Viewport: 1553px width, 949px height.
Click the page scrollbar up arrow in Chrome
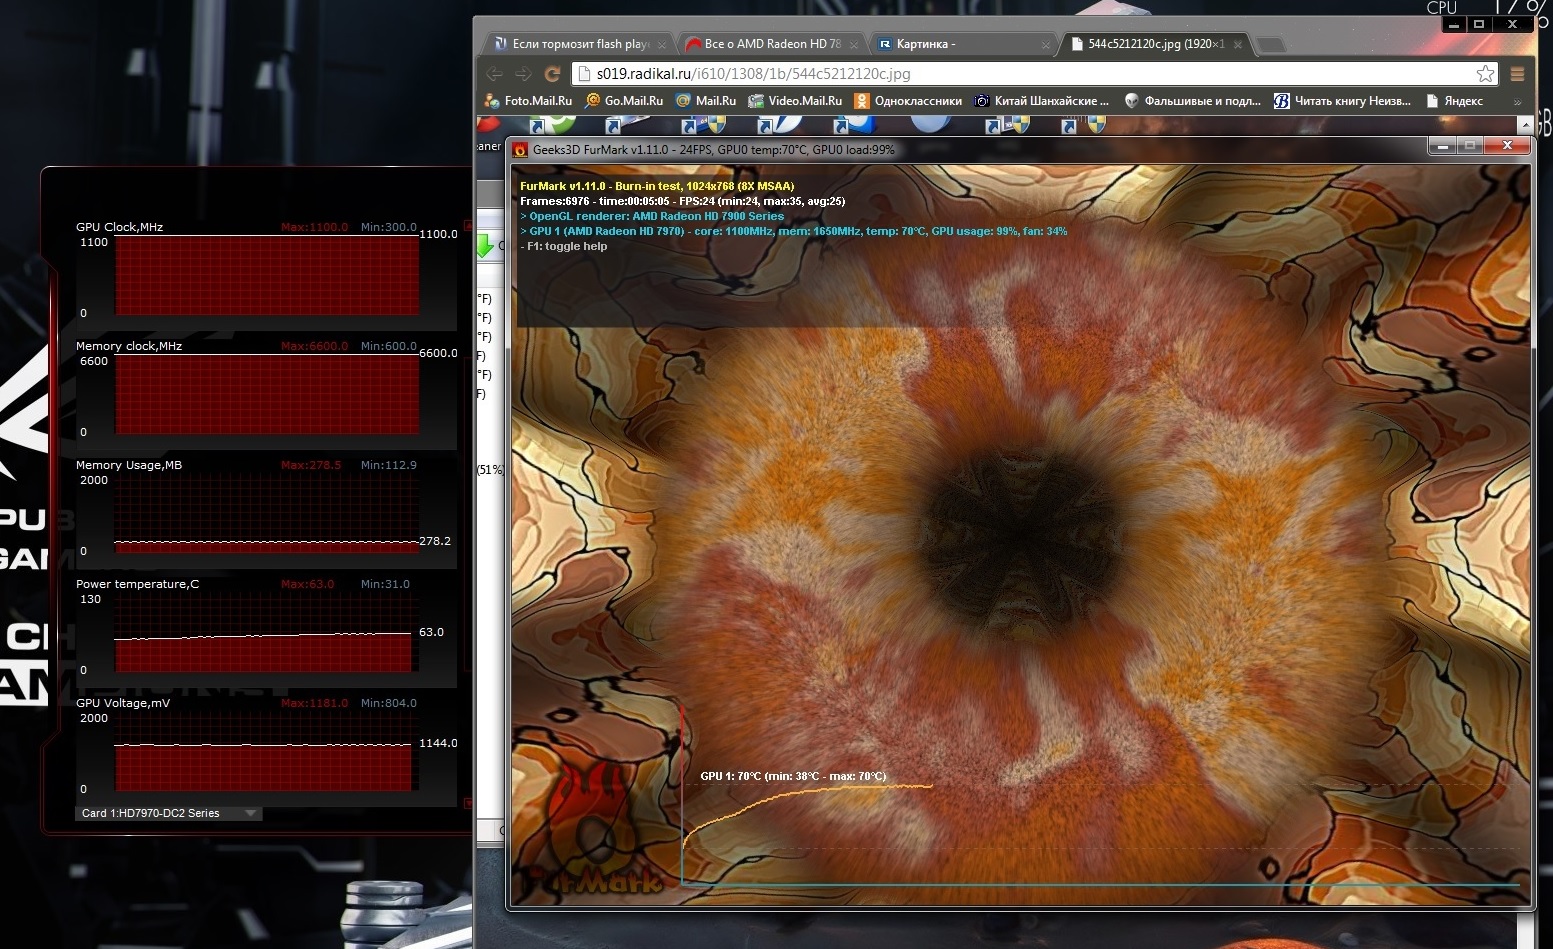click(1525, 125)
